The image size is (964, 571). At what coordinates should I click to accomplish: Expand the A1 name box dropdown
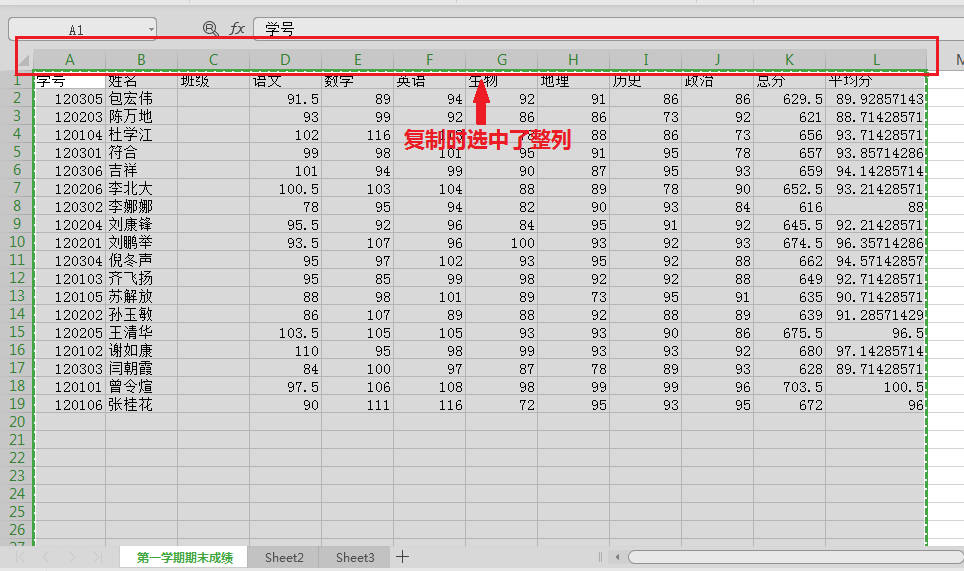151,29
